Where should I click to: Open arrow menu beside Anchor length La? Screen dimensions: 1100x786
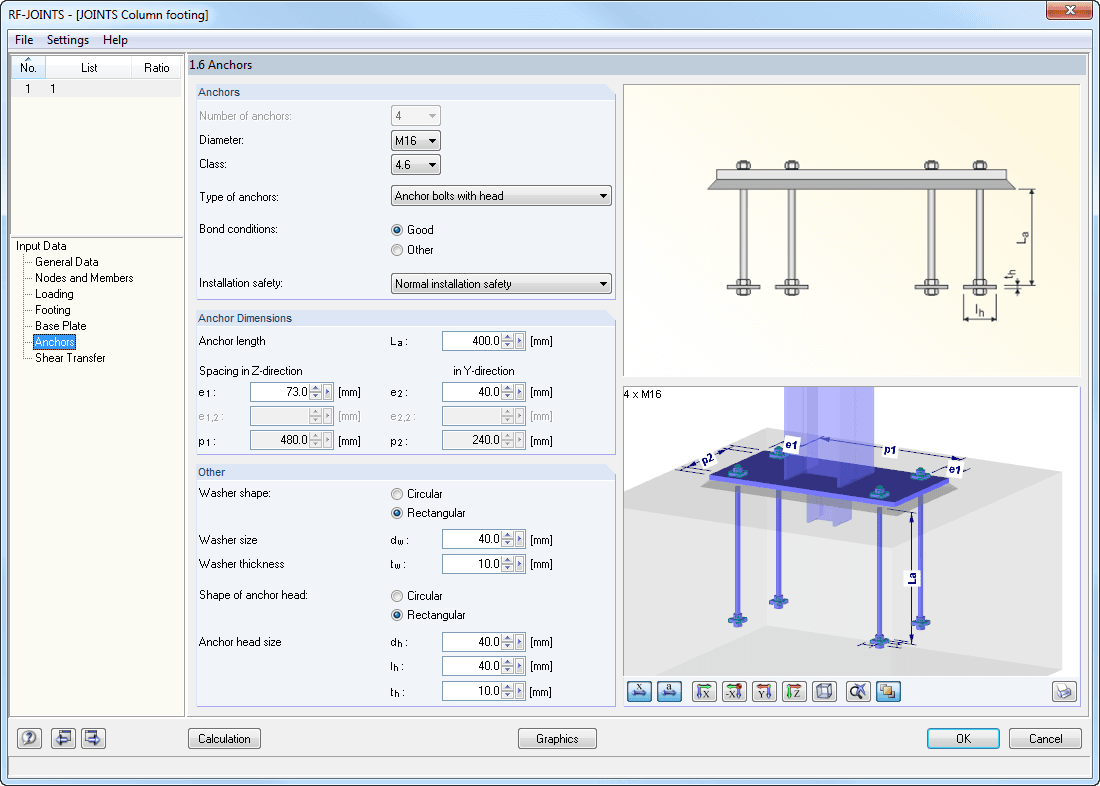point(520,341)
